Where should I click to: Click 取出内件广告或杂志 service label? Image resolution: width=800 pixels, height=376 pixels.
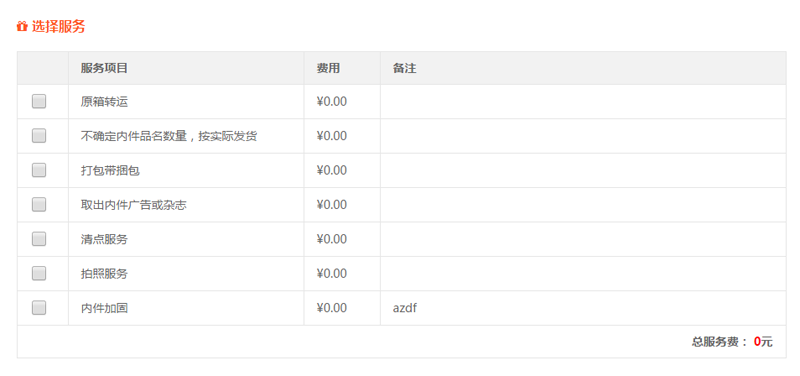[x=134, y=205]
